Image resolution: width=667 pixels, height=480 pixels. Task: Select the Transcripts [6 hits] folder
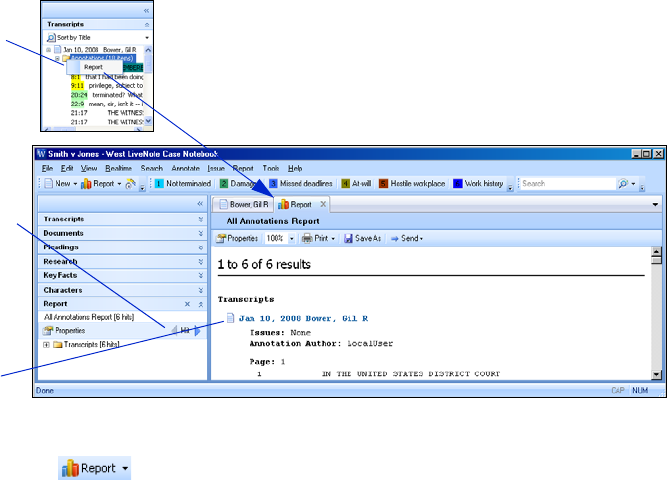[87, 345]
